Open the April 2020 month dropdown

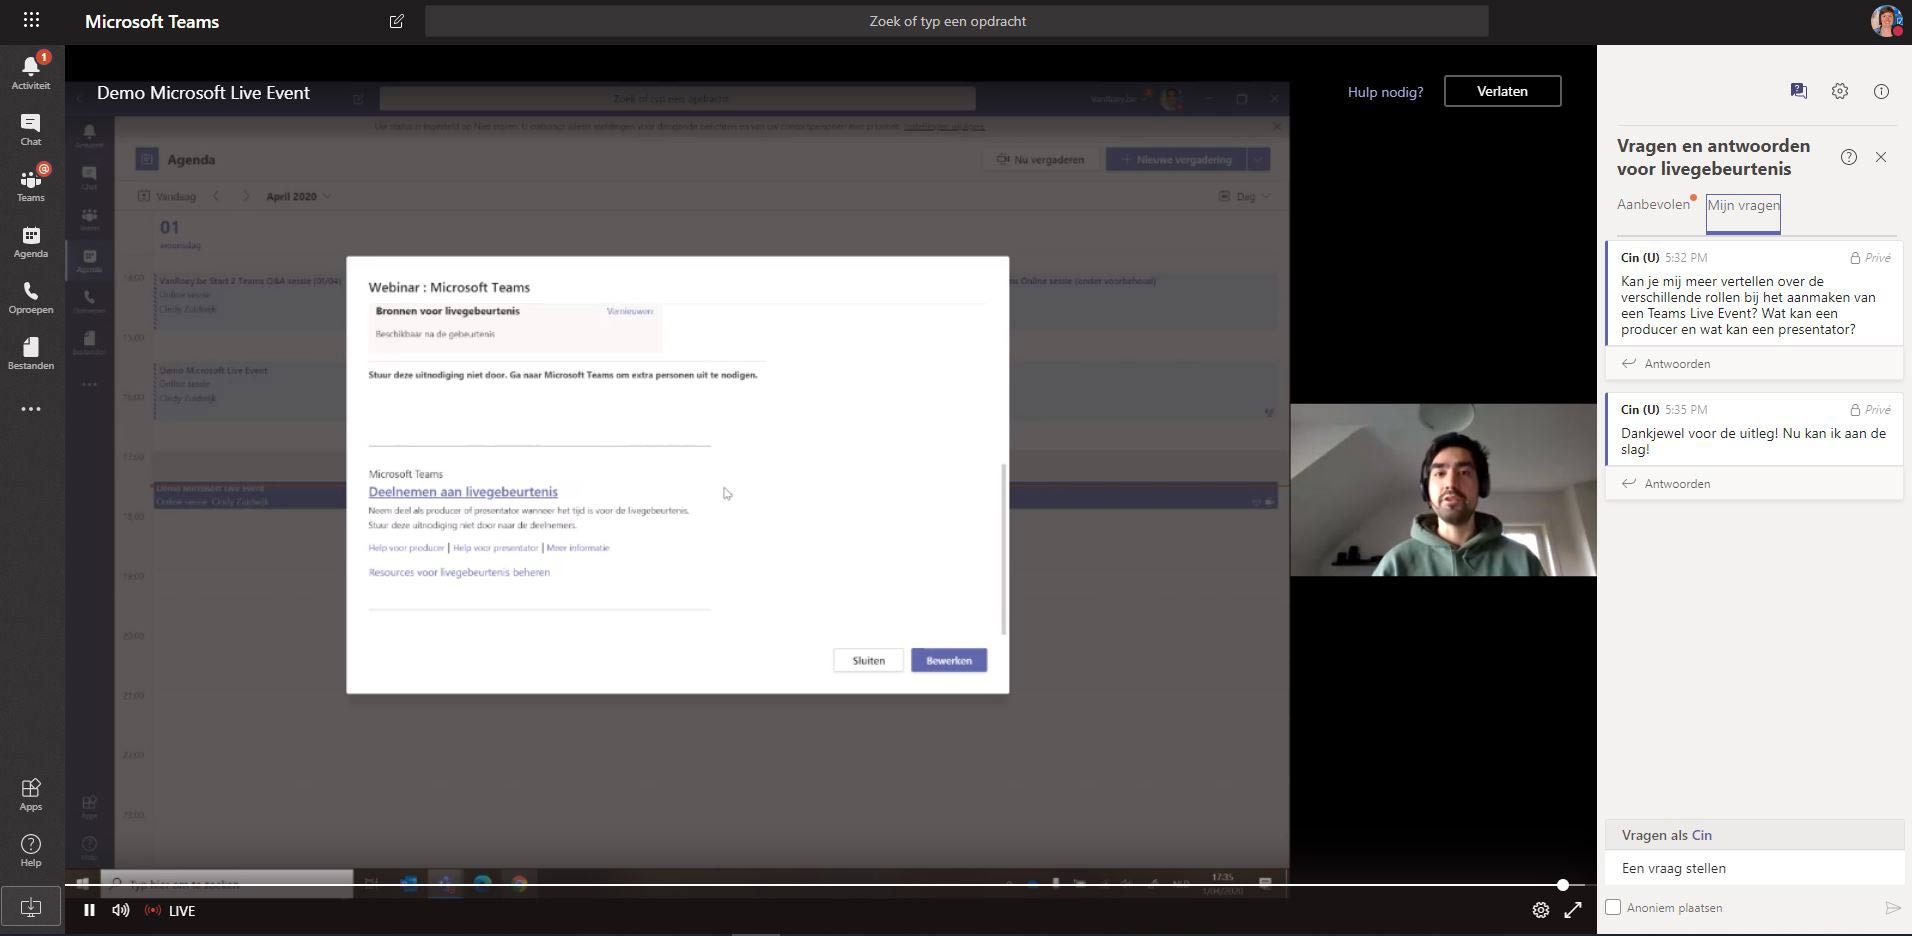click(x=298, y=196)
